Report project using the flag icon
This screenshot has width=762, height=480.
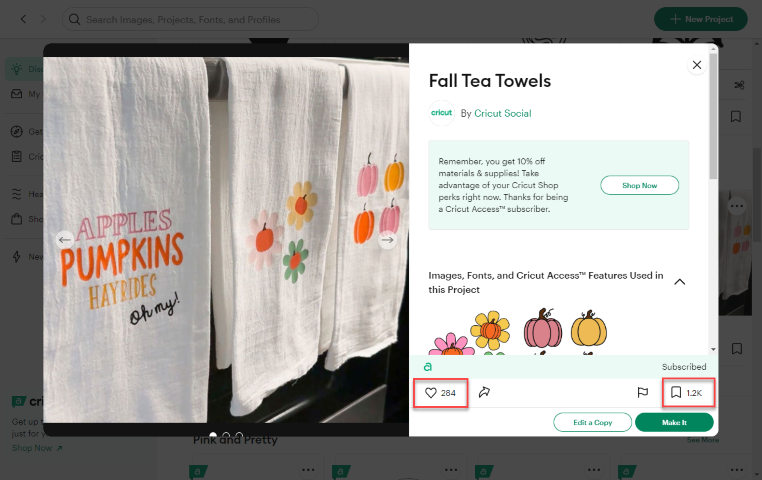tap(642, 393)
